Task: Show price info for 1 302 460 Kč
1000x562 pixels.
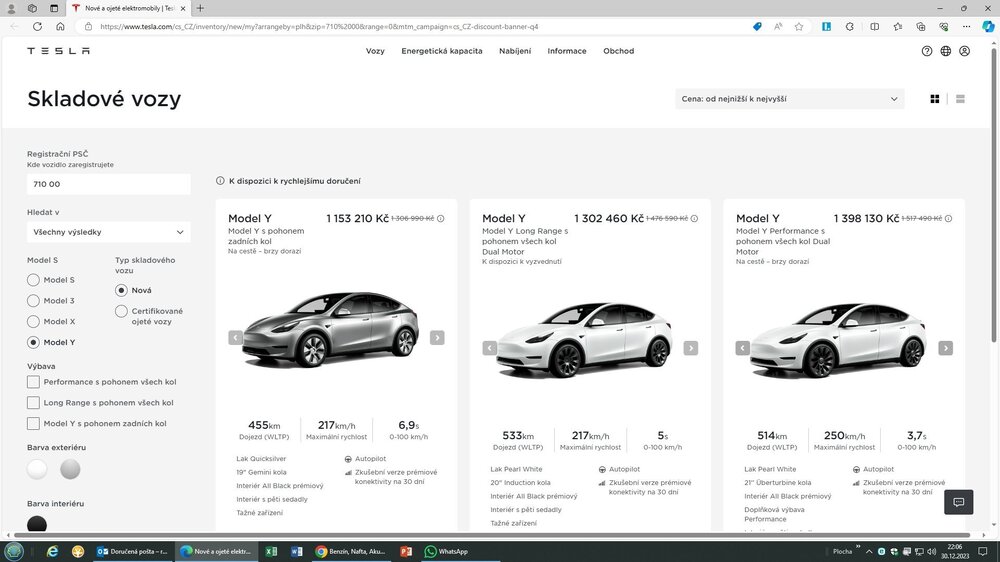Action: [695, 219]
